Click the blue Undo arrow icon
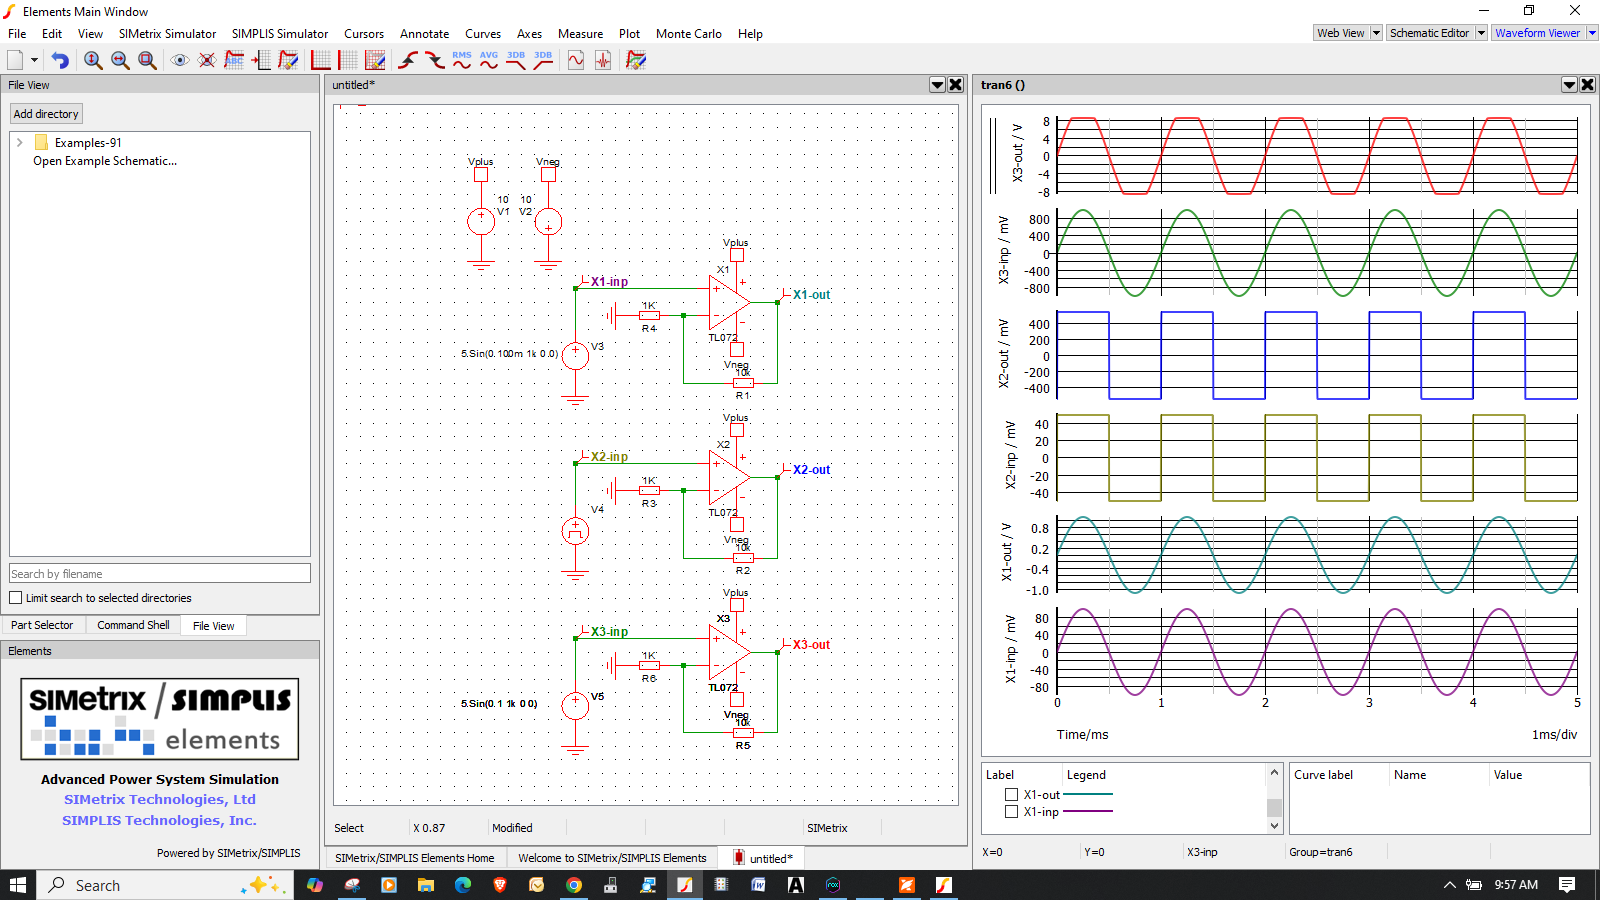The height and width of the screenshot is (900, 1600). click(60, 60)
